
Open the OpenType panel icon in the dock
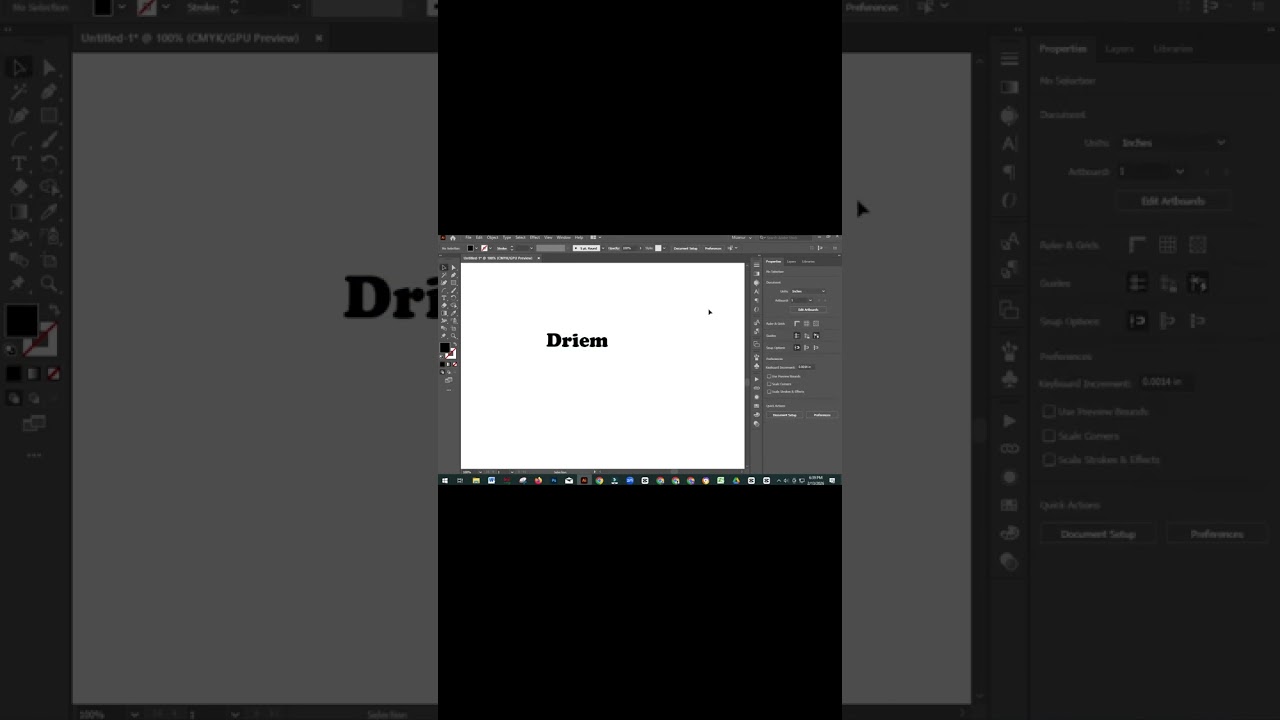click(x=756, y=309)
